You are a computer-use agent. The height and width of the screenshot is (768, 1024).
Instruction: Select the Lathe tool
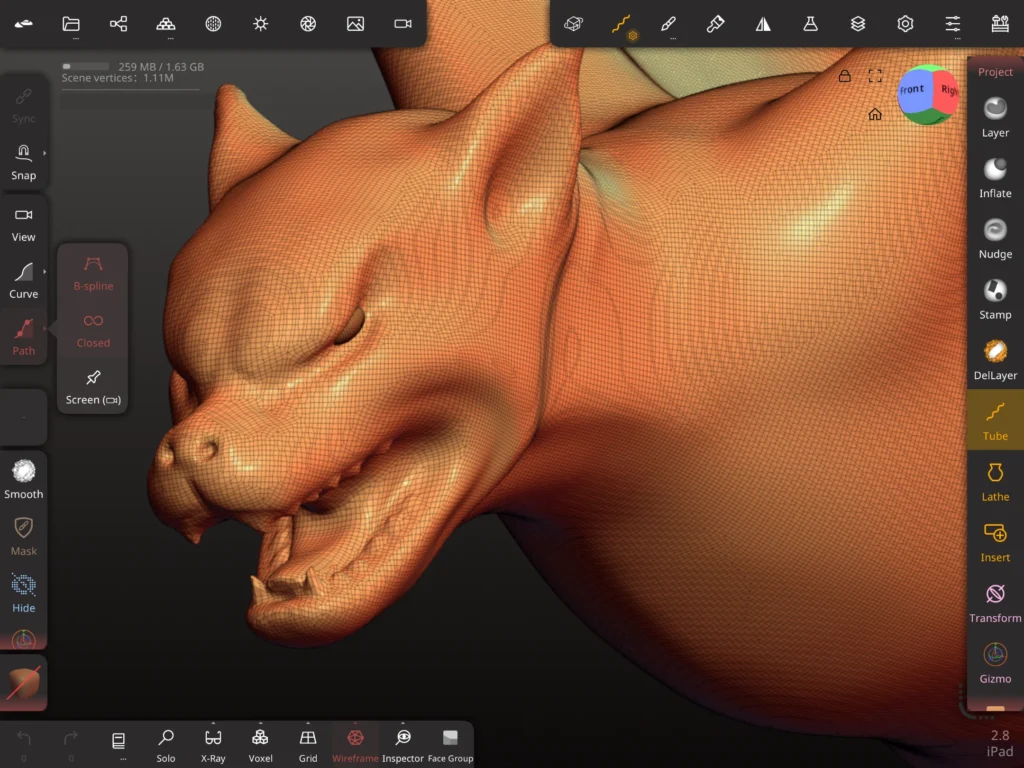pos(995,482)
